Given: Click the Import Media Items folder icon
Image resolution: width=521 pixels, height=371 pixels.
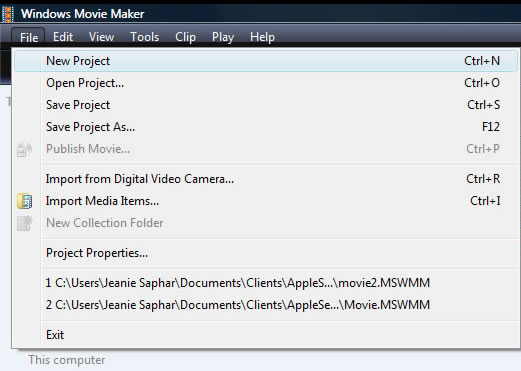Looking at the screenshot, I should click(25, 201).
